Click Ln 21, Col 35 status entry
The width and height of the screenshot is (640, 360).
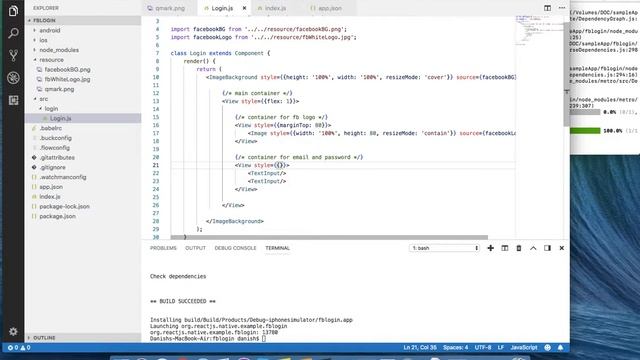pos(420,348)
